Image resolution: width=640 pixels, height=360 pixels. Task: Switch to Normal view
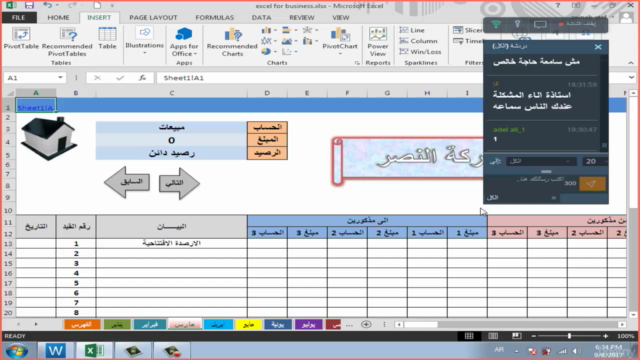pos(469,336)
